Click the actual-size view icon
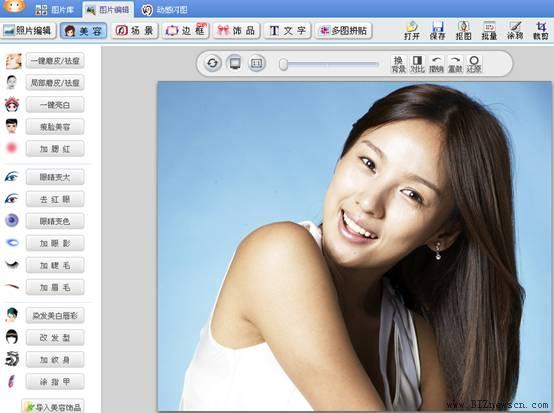This screenshot has width=554, height=413. (257, 63)
